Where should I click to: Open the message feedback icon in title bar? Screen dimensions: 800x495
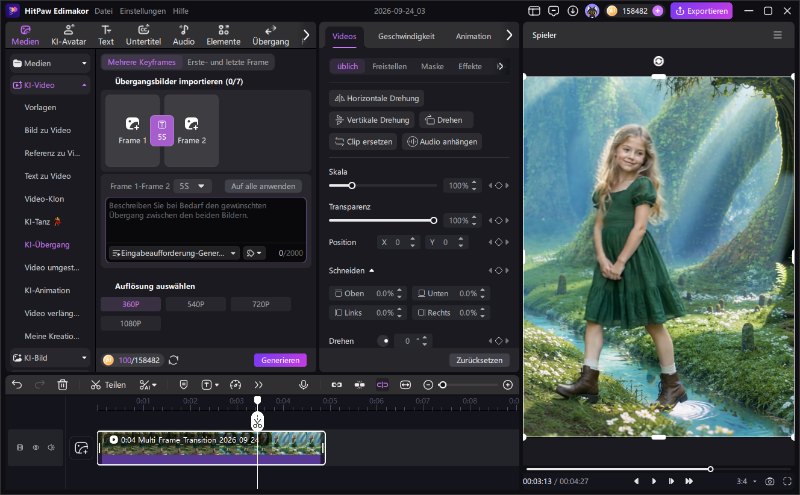(554, 11)
